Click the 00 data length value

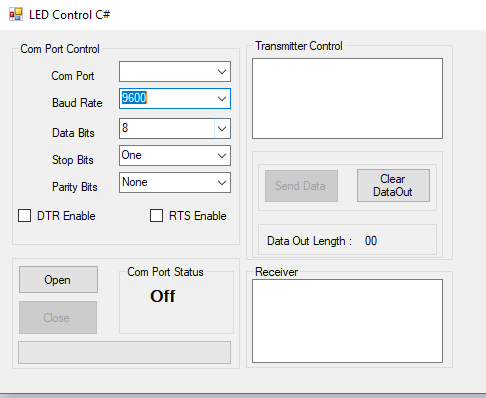tap(371, 241)
